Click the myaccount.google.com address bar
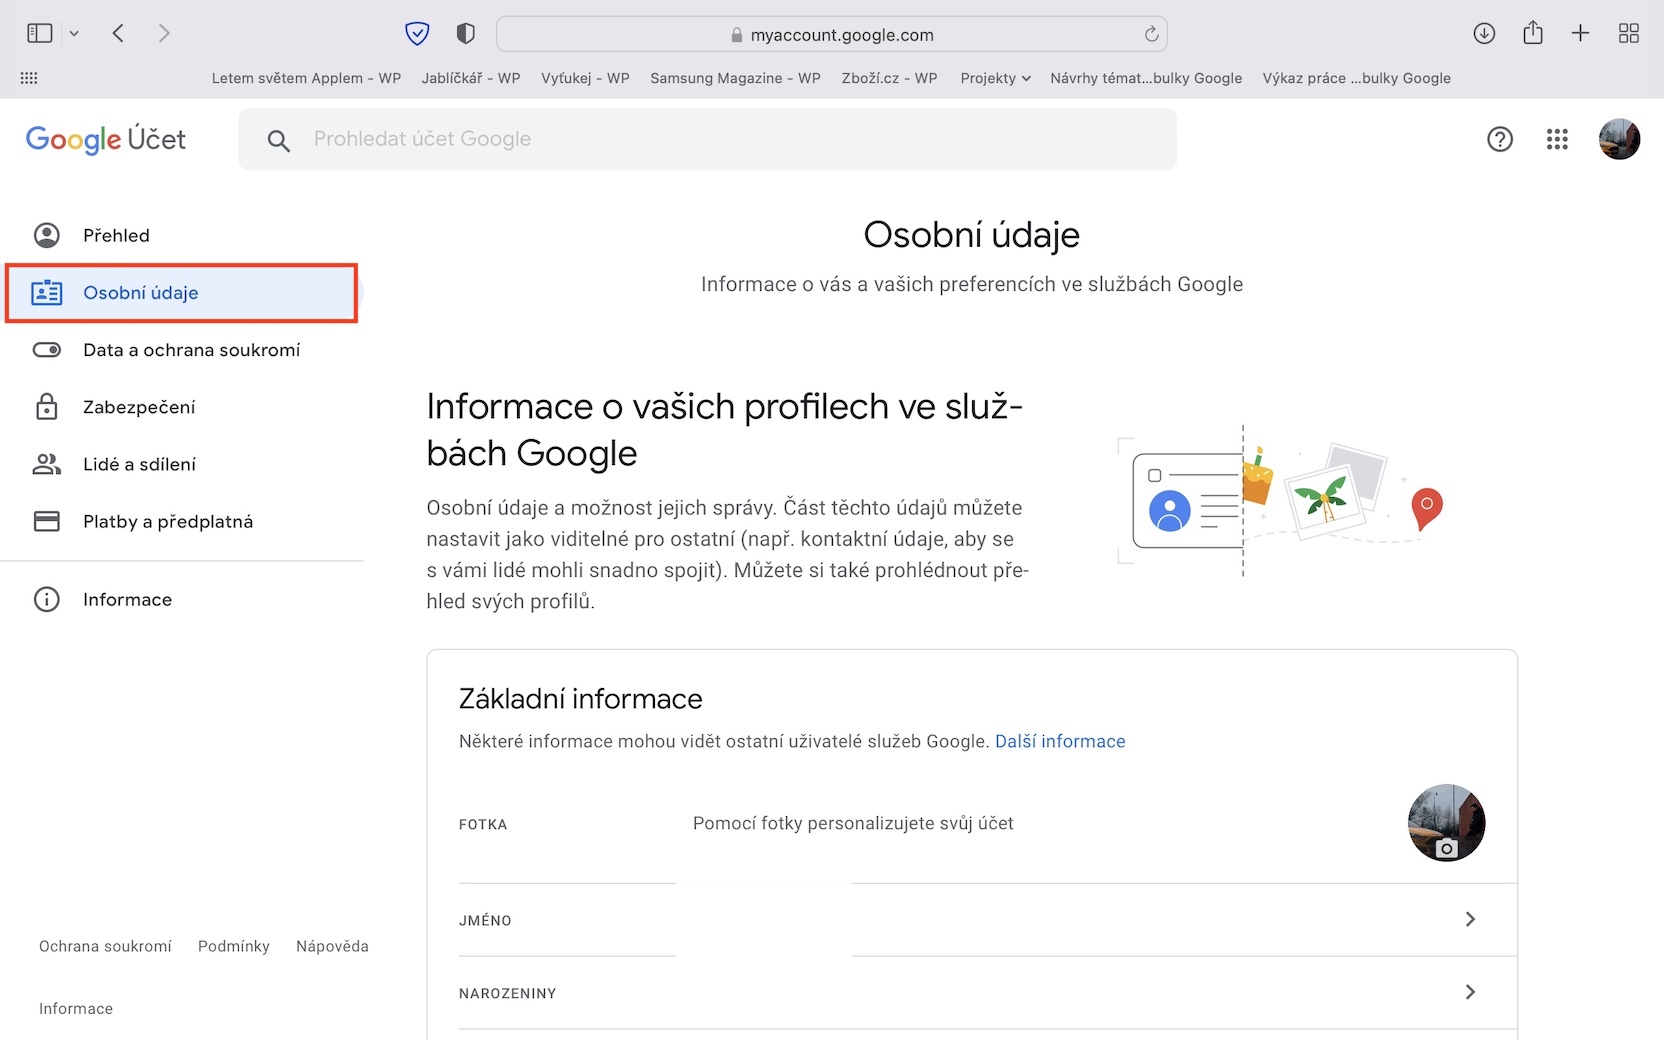 (x=832, y=35)
